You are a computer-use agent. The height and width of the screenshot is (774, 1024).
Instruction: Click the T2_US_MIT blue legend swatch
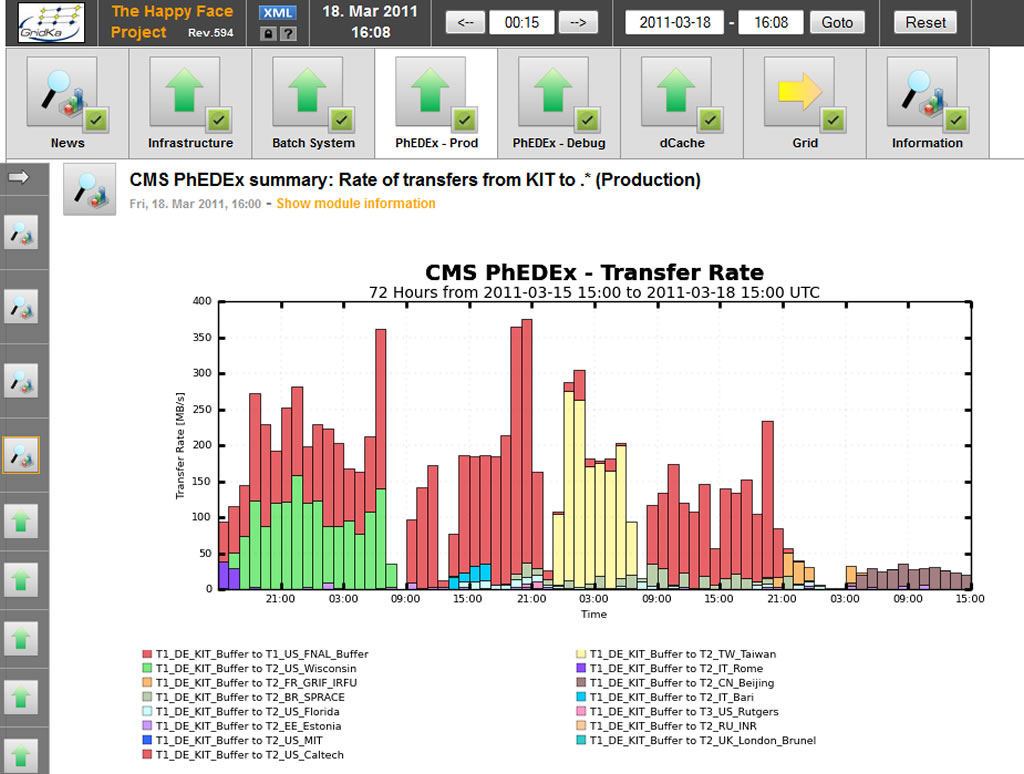(x=147, y=740)
